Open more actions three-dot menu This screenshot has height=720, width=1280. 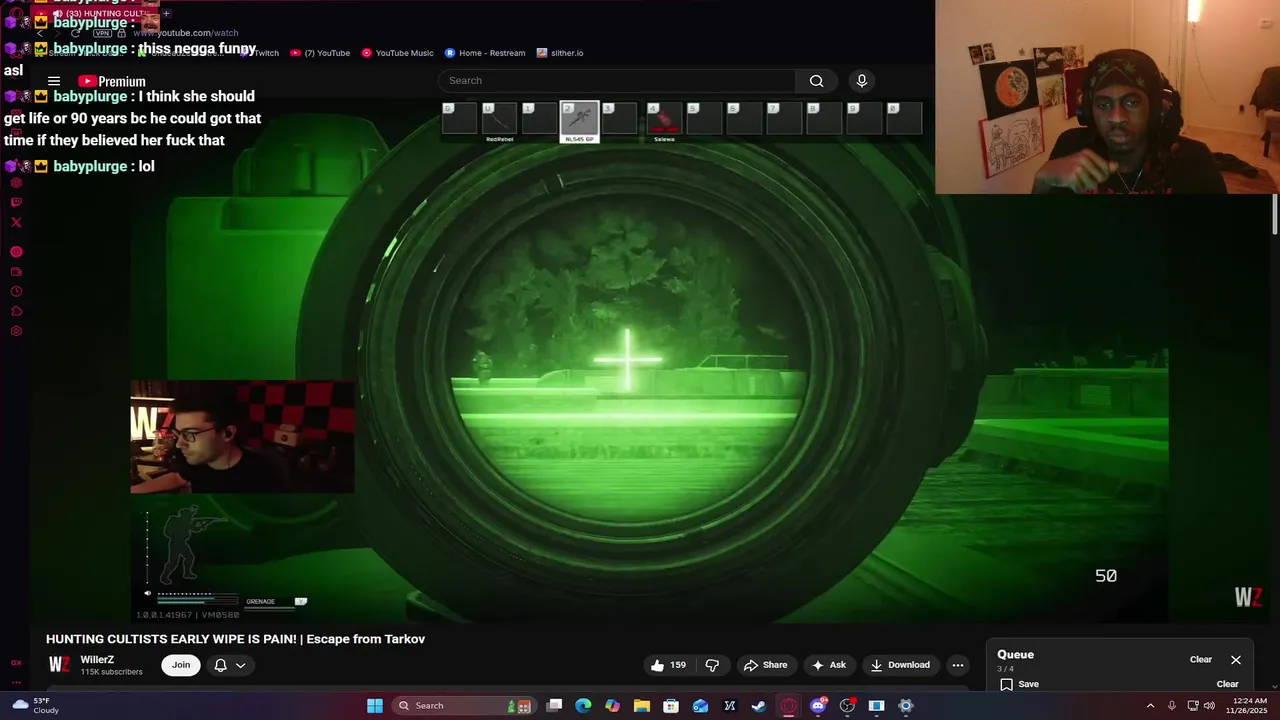(x=958, y=665)
